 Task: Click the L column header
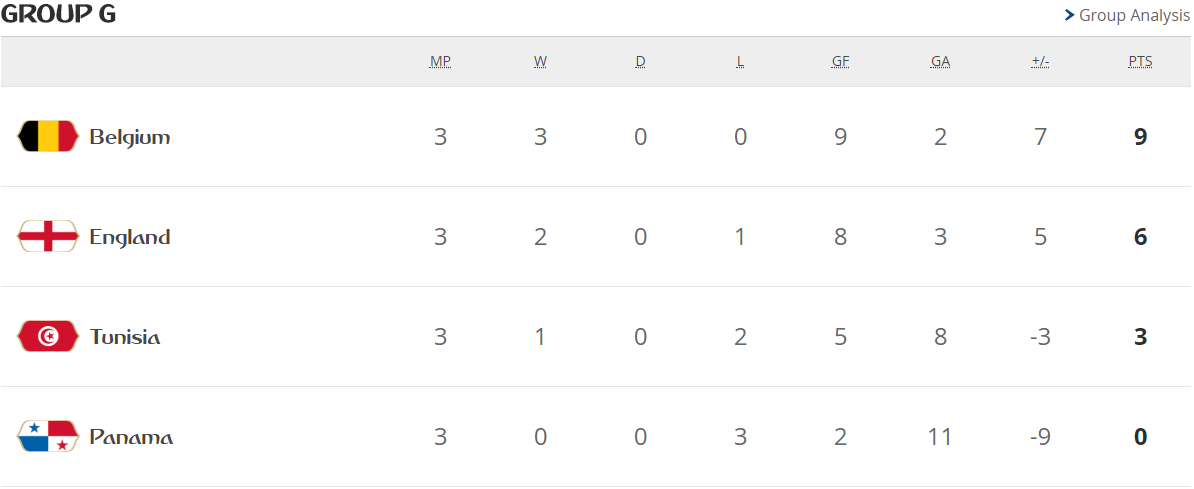point(740,61)
